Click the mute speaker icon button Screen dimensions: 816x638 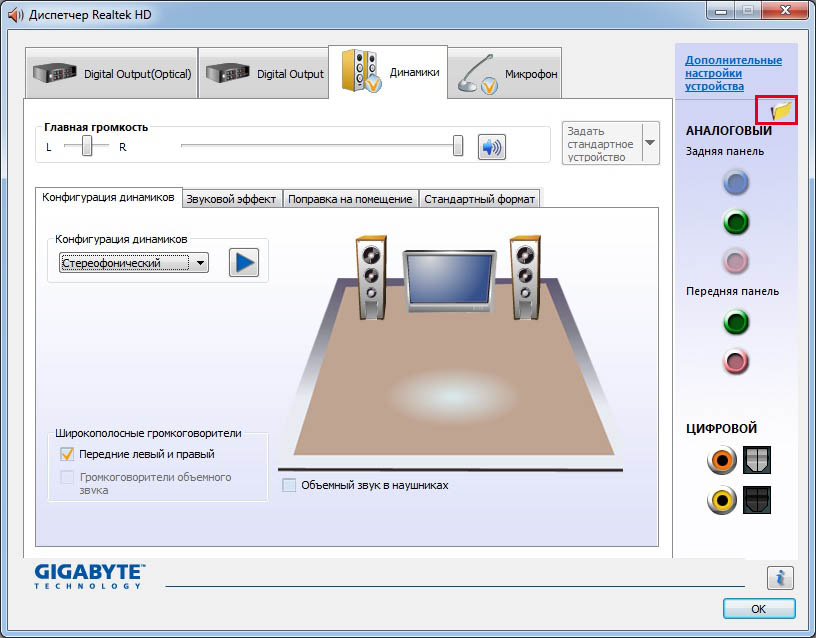[491, 147]
